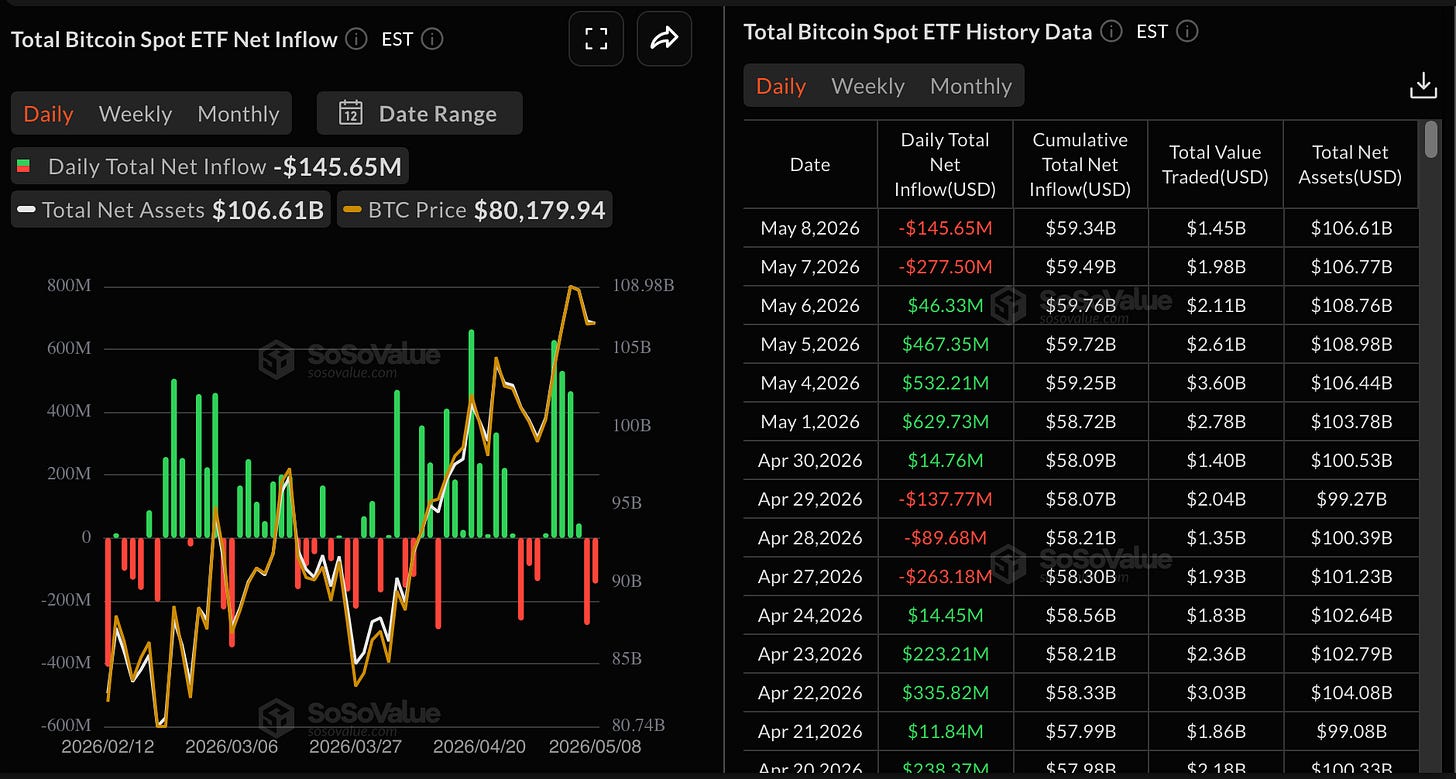
Task: Click the -$145.65M inflow cell in the table
Action: [x=945, y=228]
